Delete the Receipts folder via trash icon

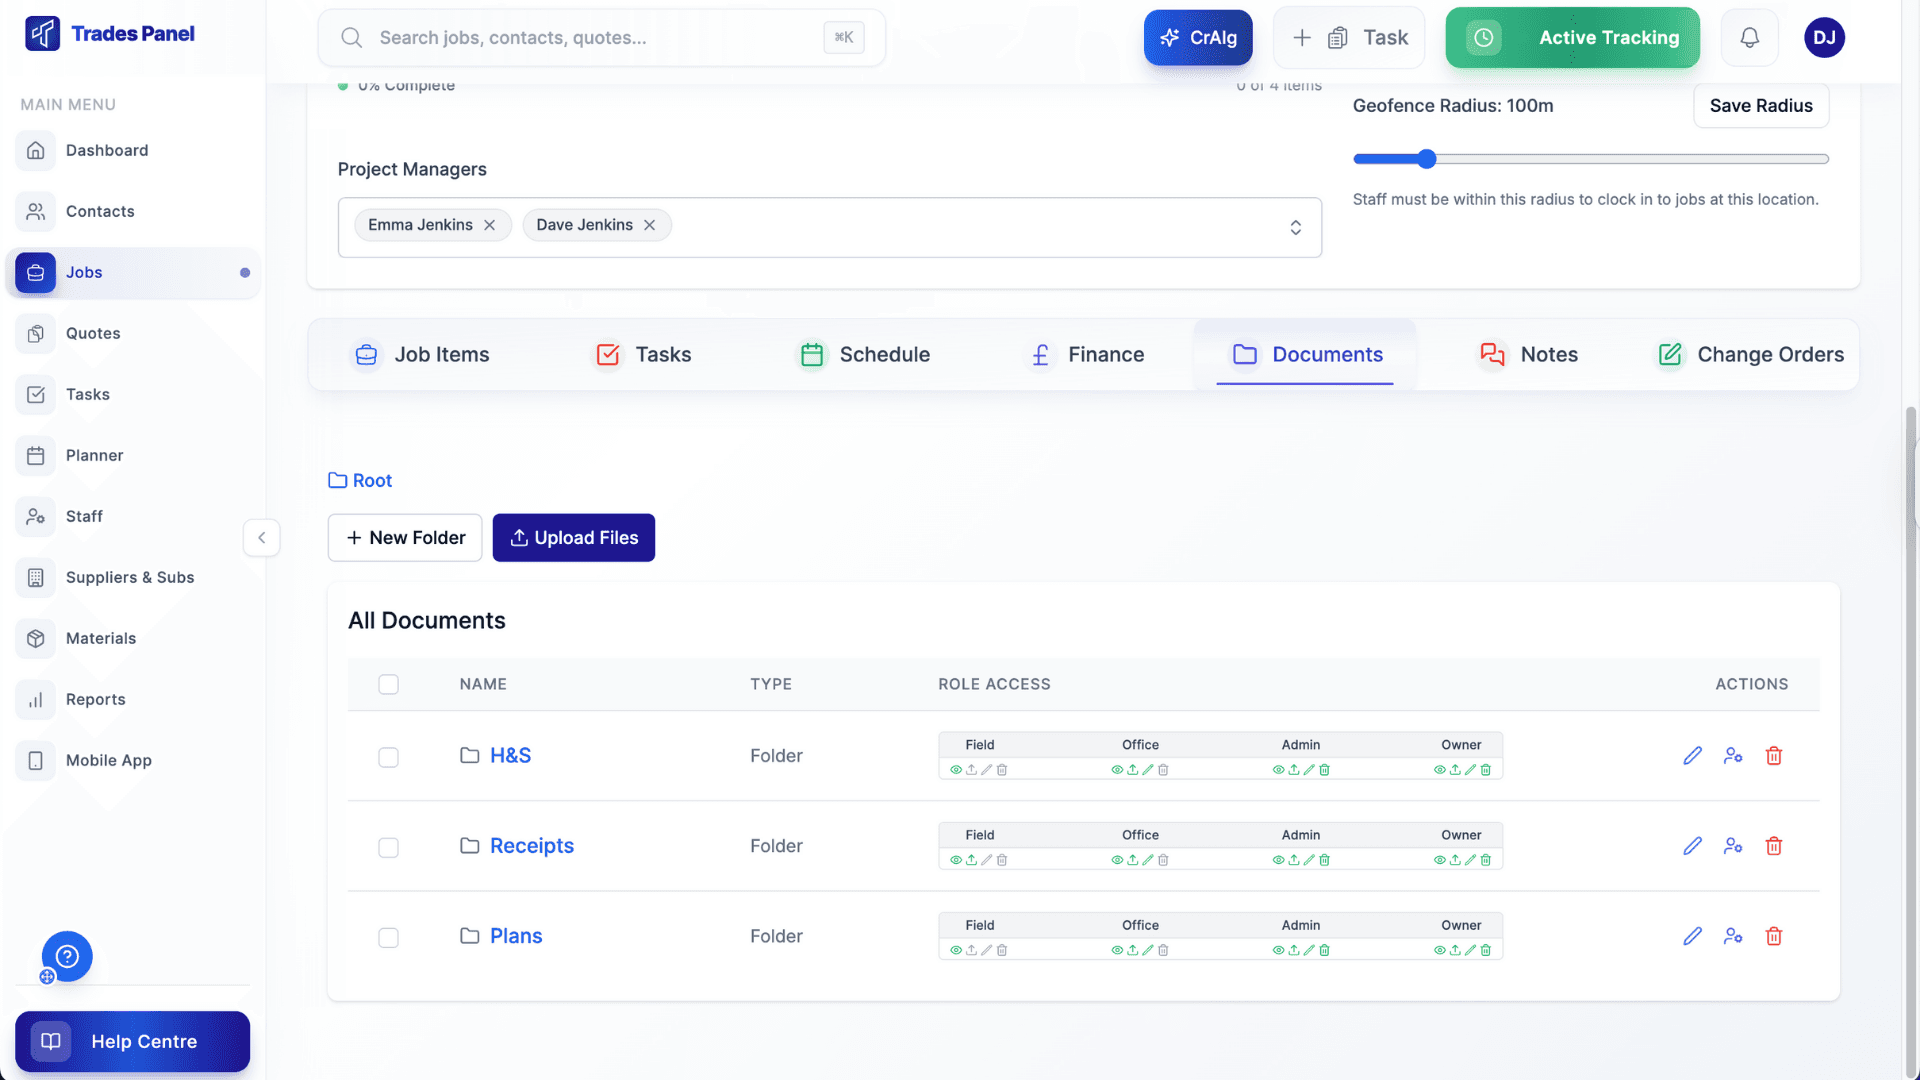[1774, 845]
